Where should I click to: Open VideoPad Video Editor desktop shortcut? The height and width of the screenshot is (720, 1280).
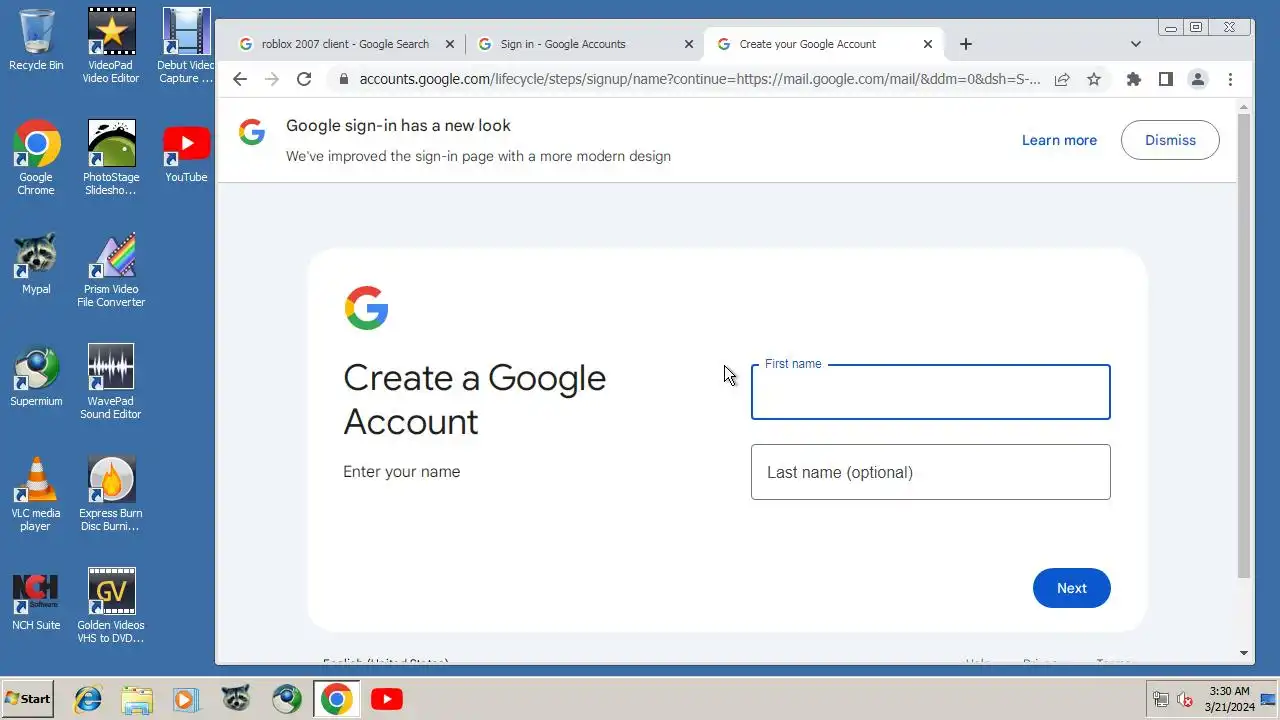(111, 45)
